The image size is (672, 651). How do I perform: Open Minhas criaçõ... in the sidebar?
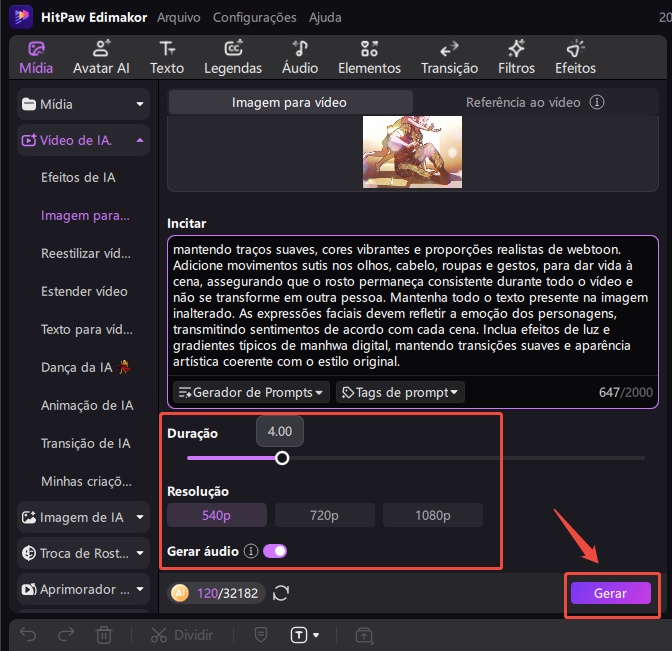click(86, 481)
